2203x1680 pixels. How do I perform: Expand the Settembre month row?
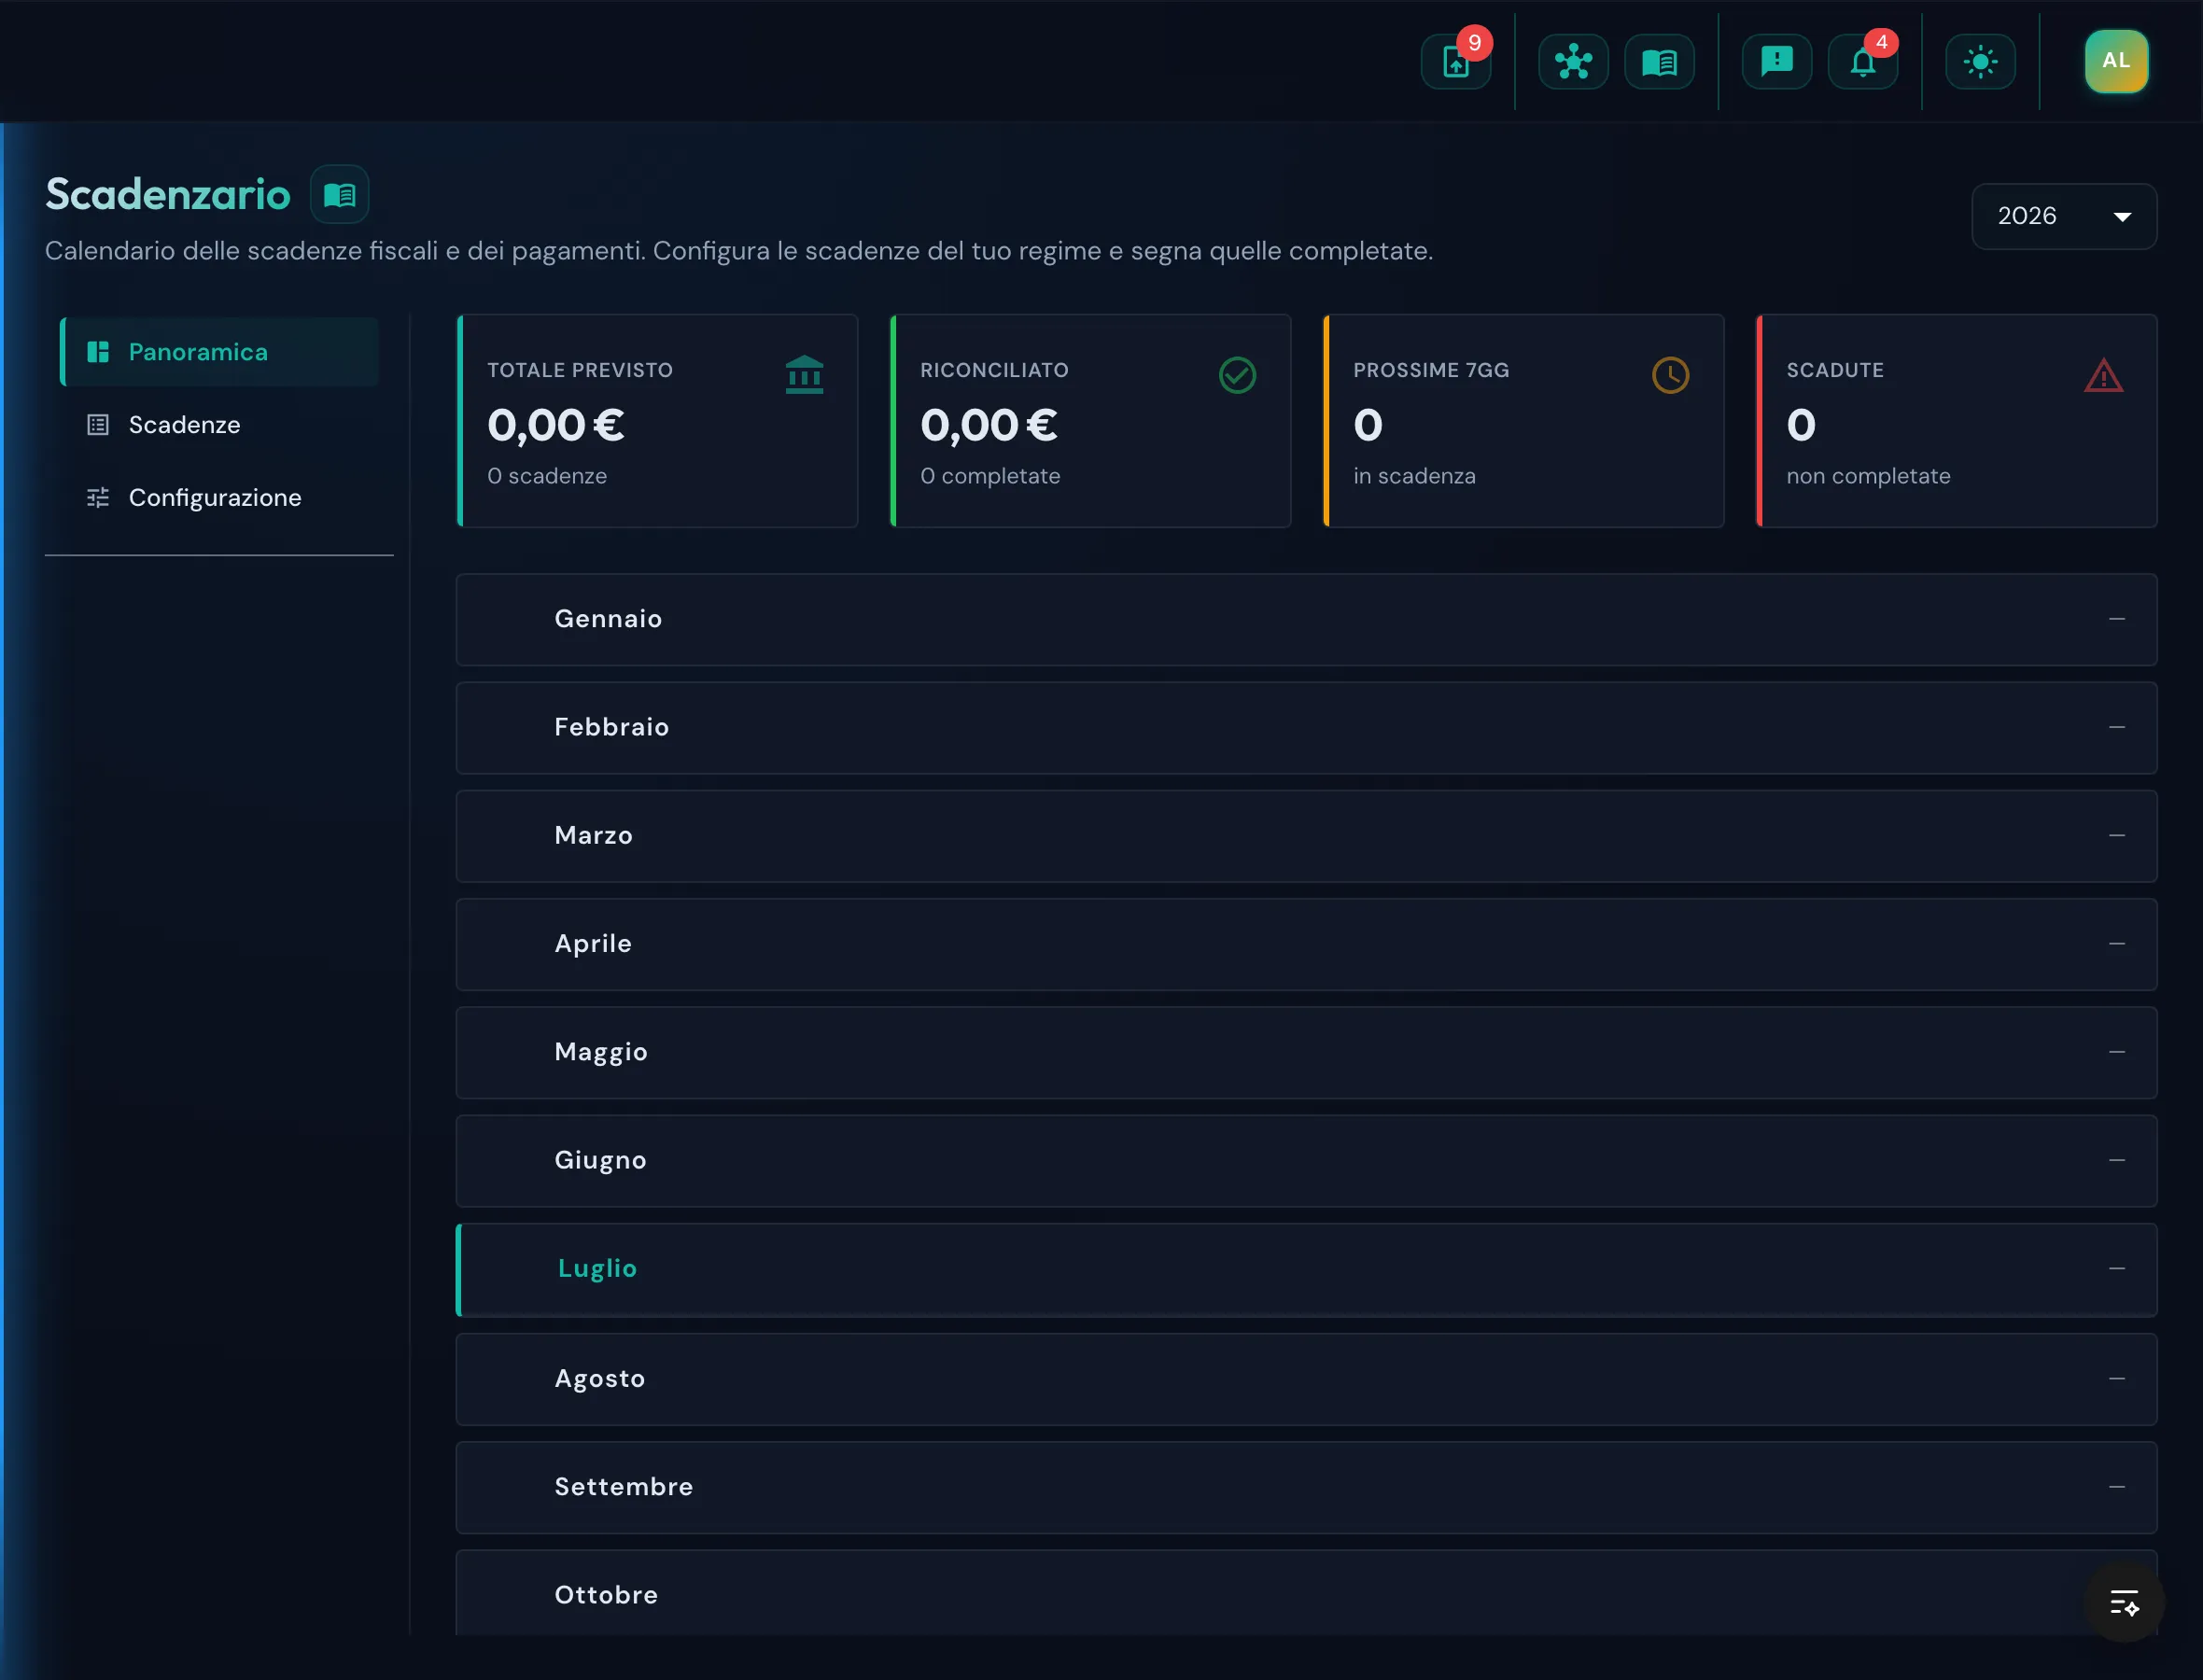pyautogui.click(x=1306, y=1487)
